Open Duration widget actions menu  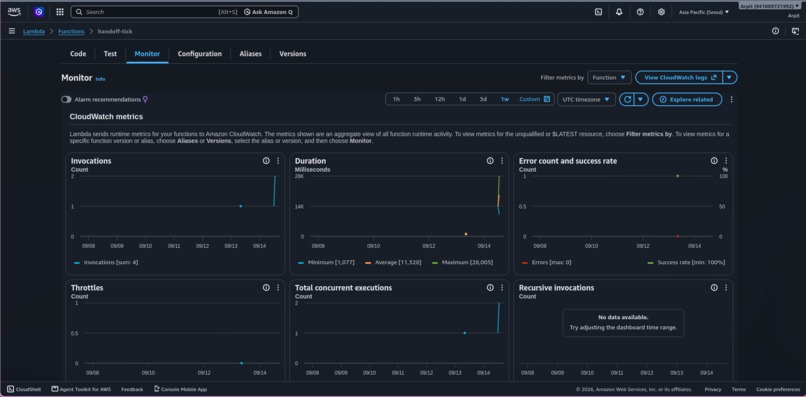[x=502, y=160]
